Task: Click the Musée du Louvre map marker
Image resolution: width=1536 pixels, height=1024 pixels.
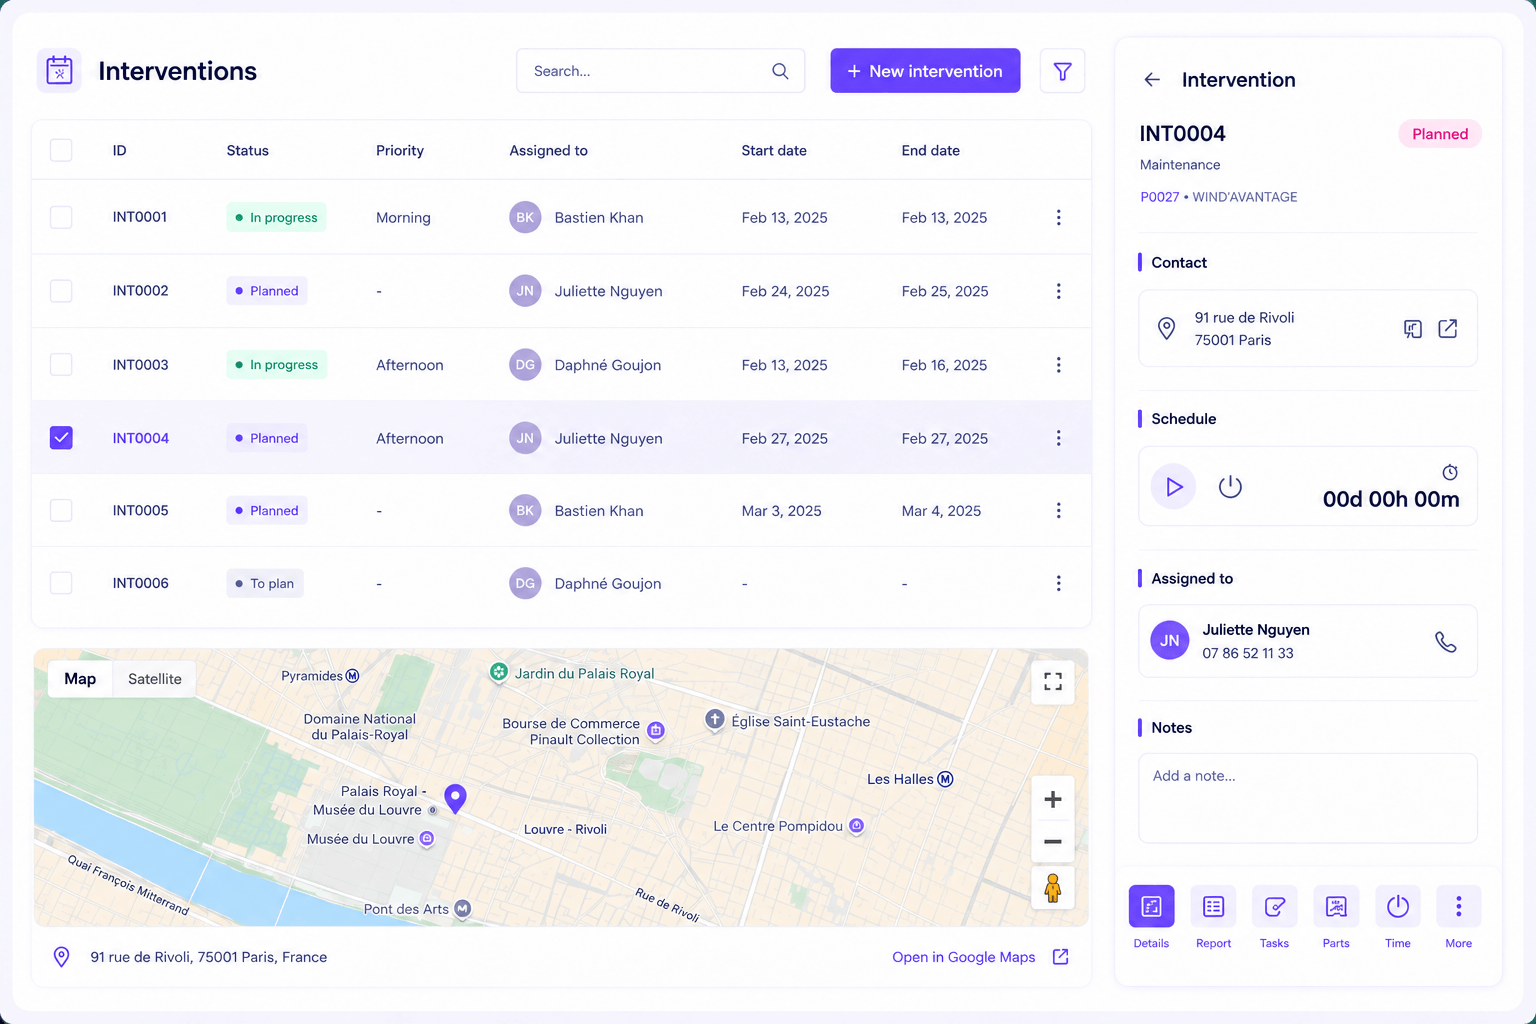Action: click(427, 839)
